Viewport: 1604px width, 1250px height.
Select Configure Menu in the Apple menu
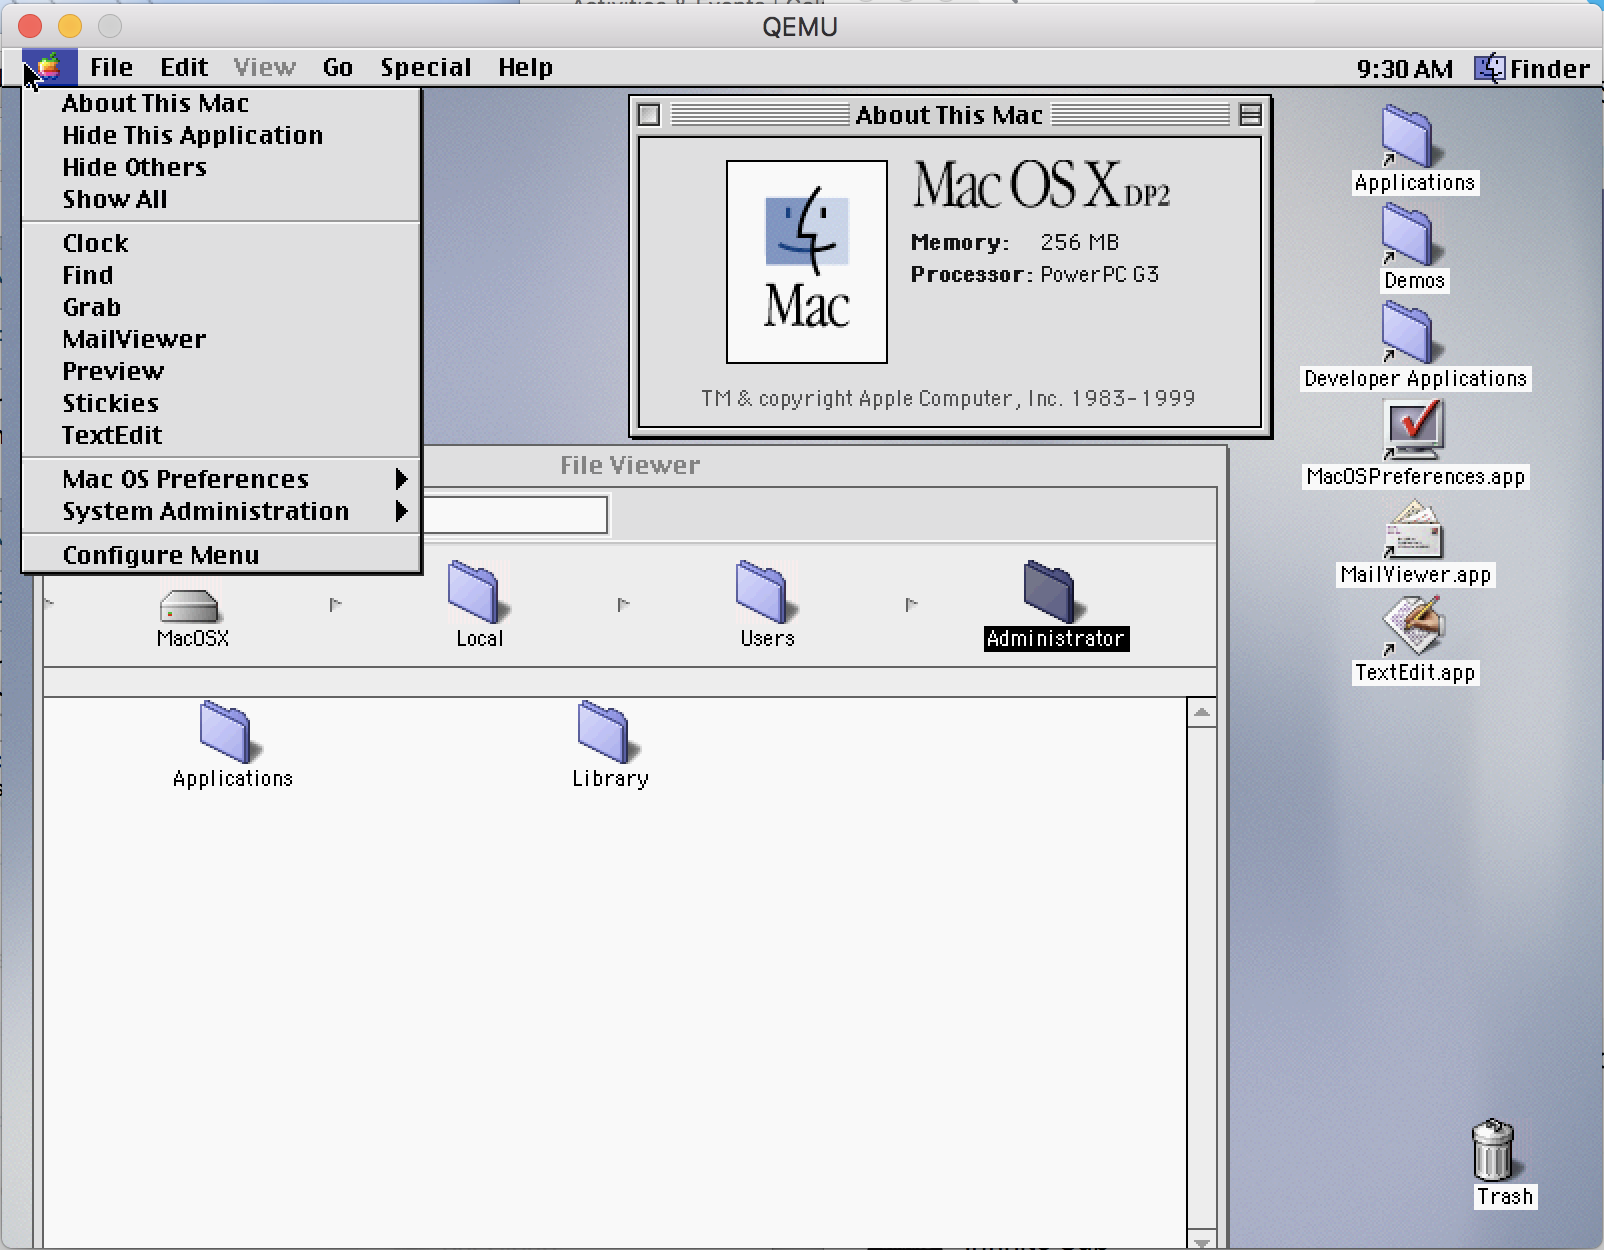click(x=160, y=554)
